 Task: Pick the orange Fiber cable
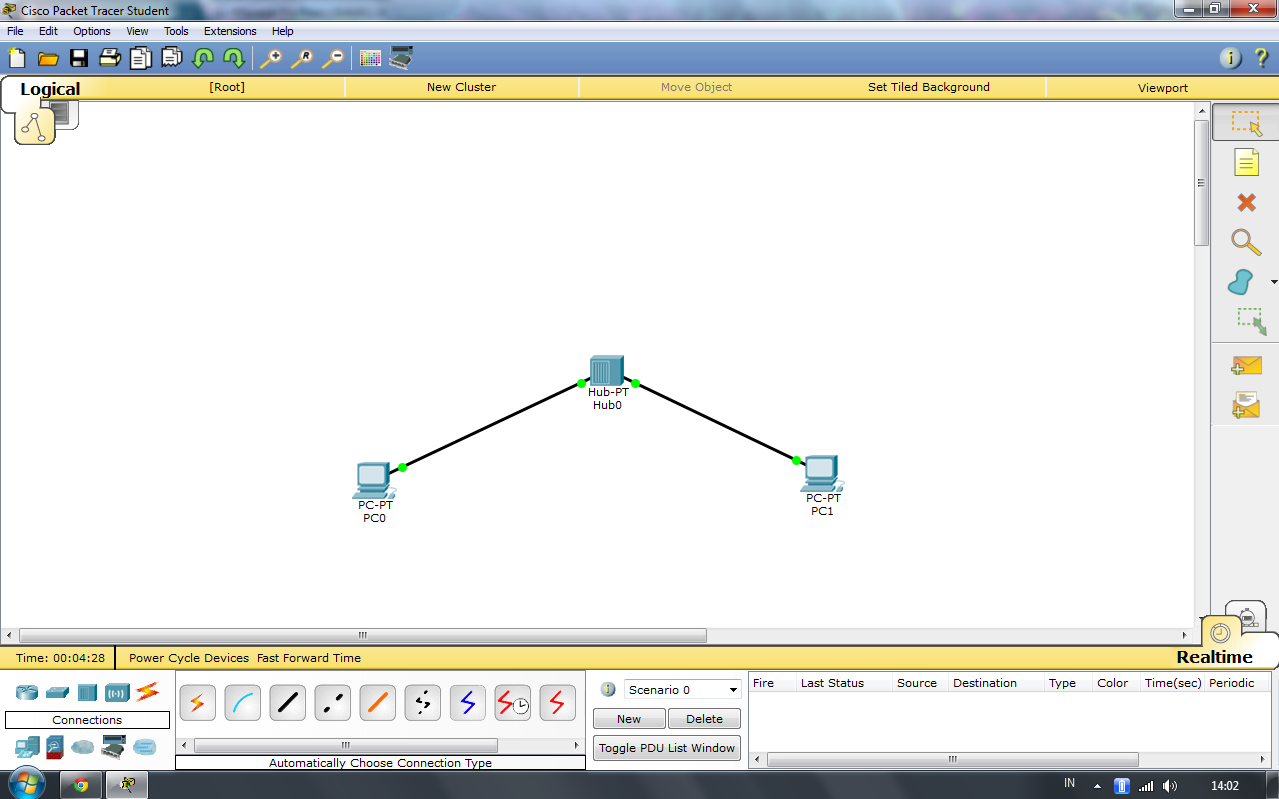[377, 703]
